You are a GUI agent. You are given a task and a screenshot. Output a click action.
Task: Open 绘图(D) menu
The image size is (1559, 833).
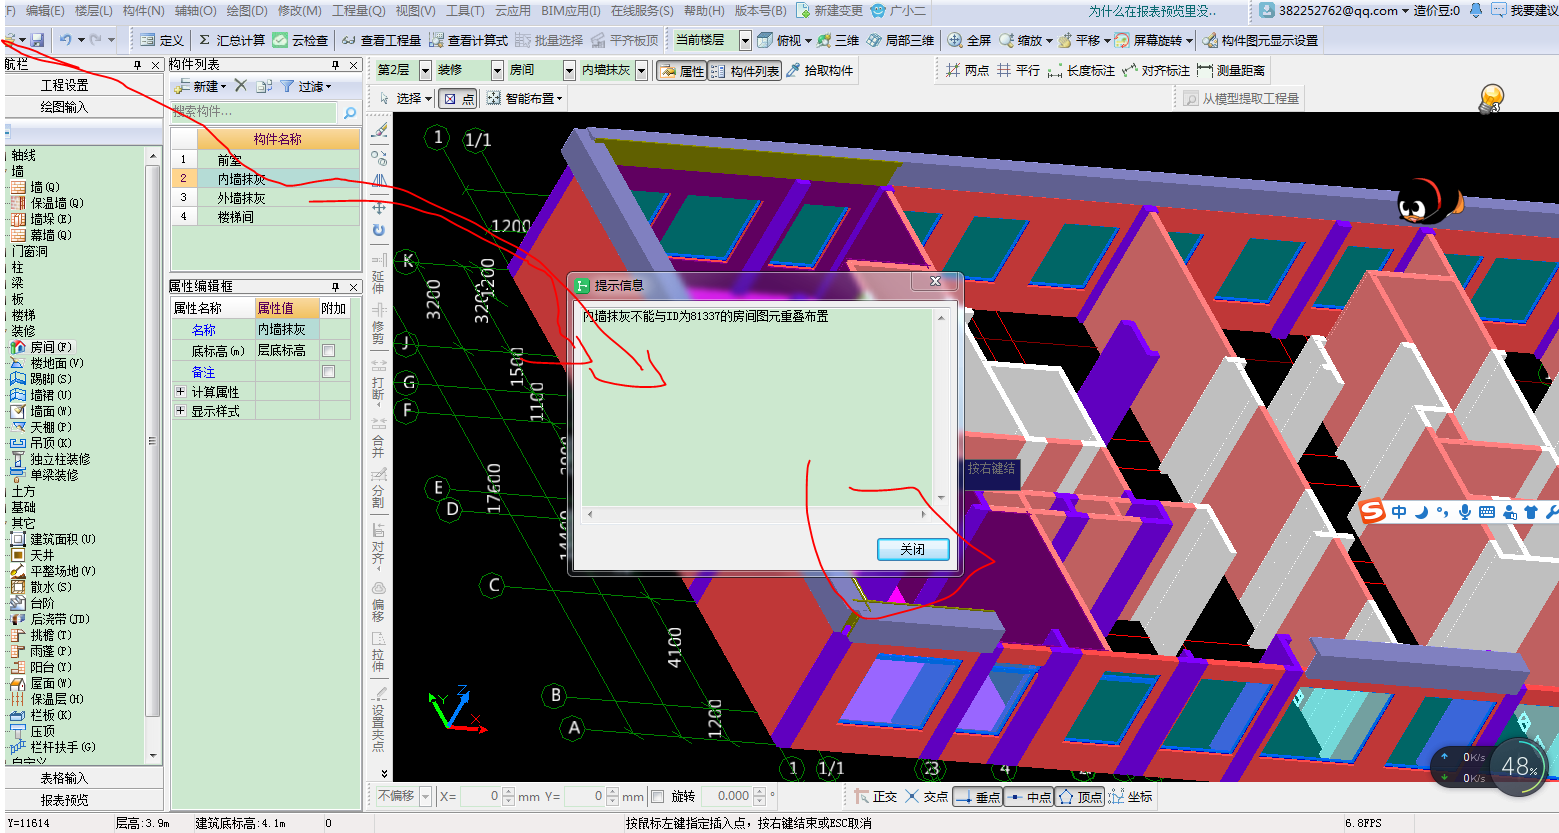247,10
